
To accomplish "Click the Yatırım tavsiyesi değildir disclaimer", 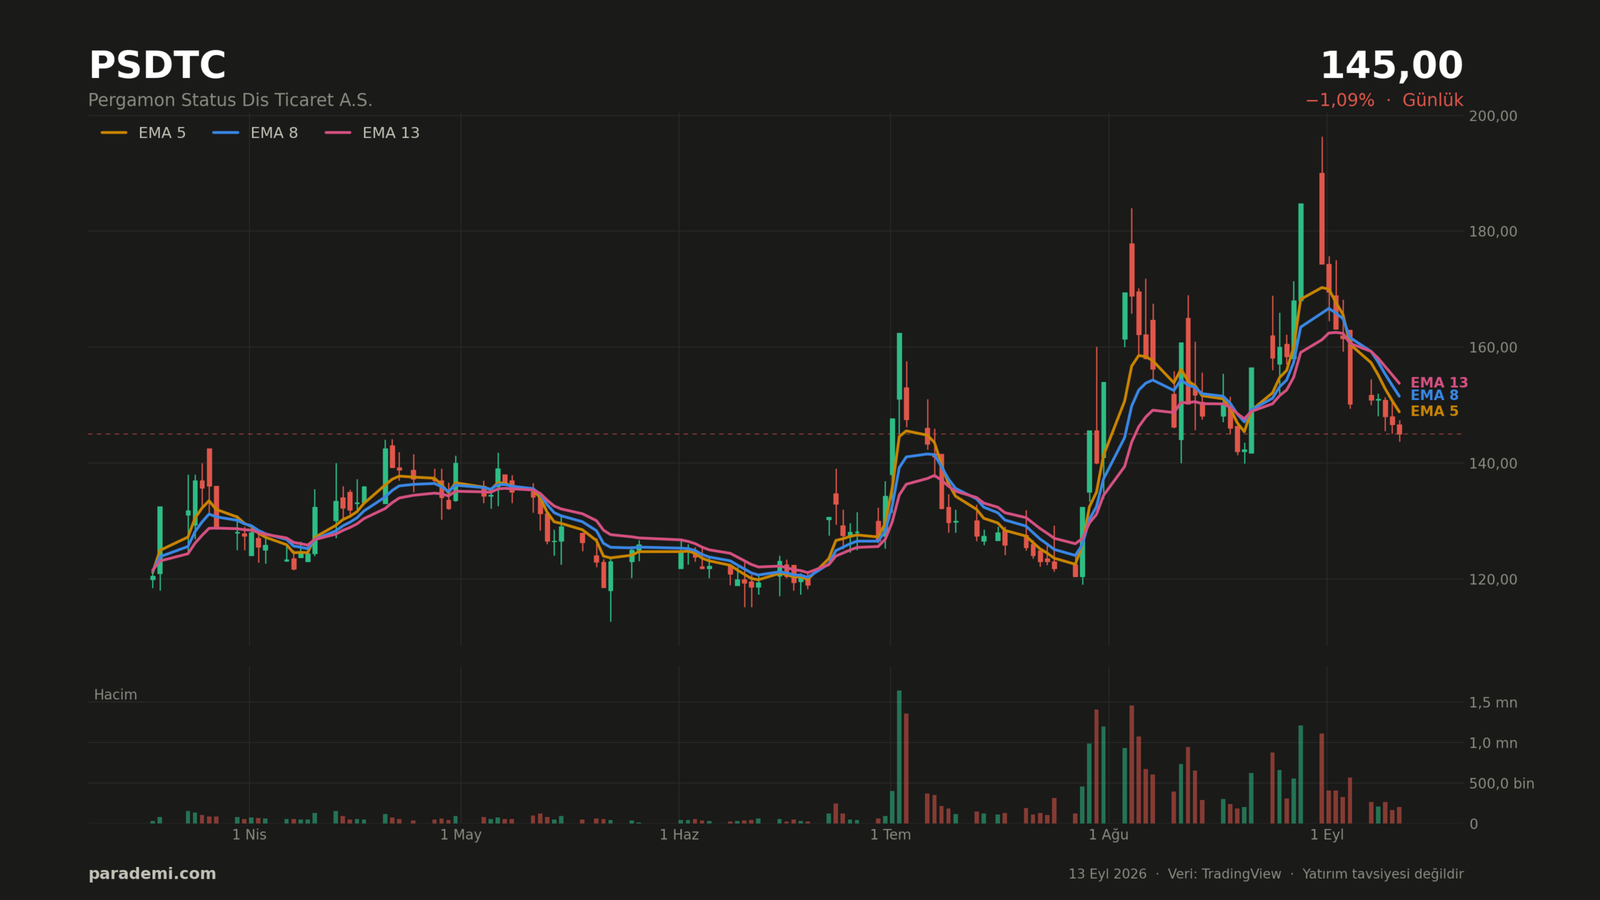I will point(1383,874).
